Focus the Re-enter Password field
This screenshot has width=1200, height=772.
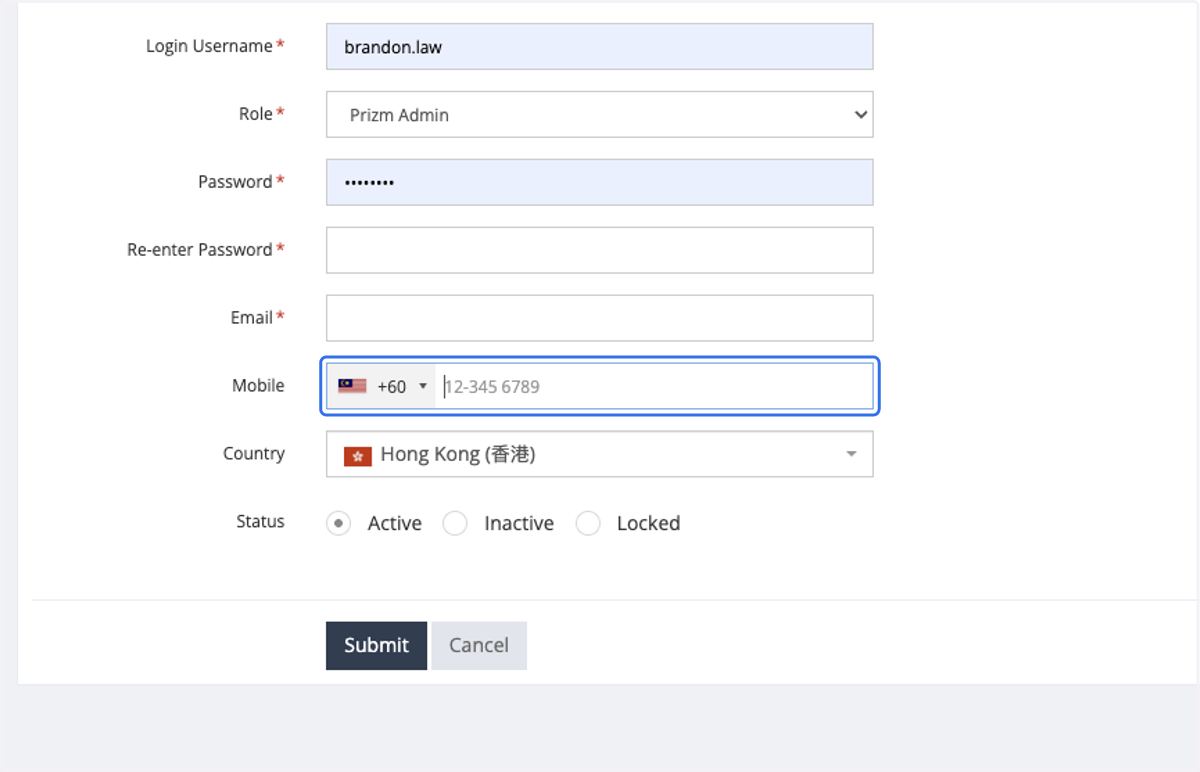[599, 250]
